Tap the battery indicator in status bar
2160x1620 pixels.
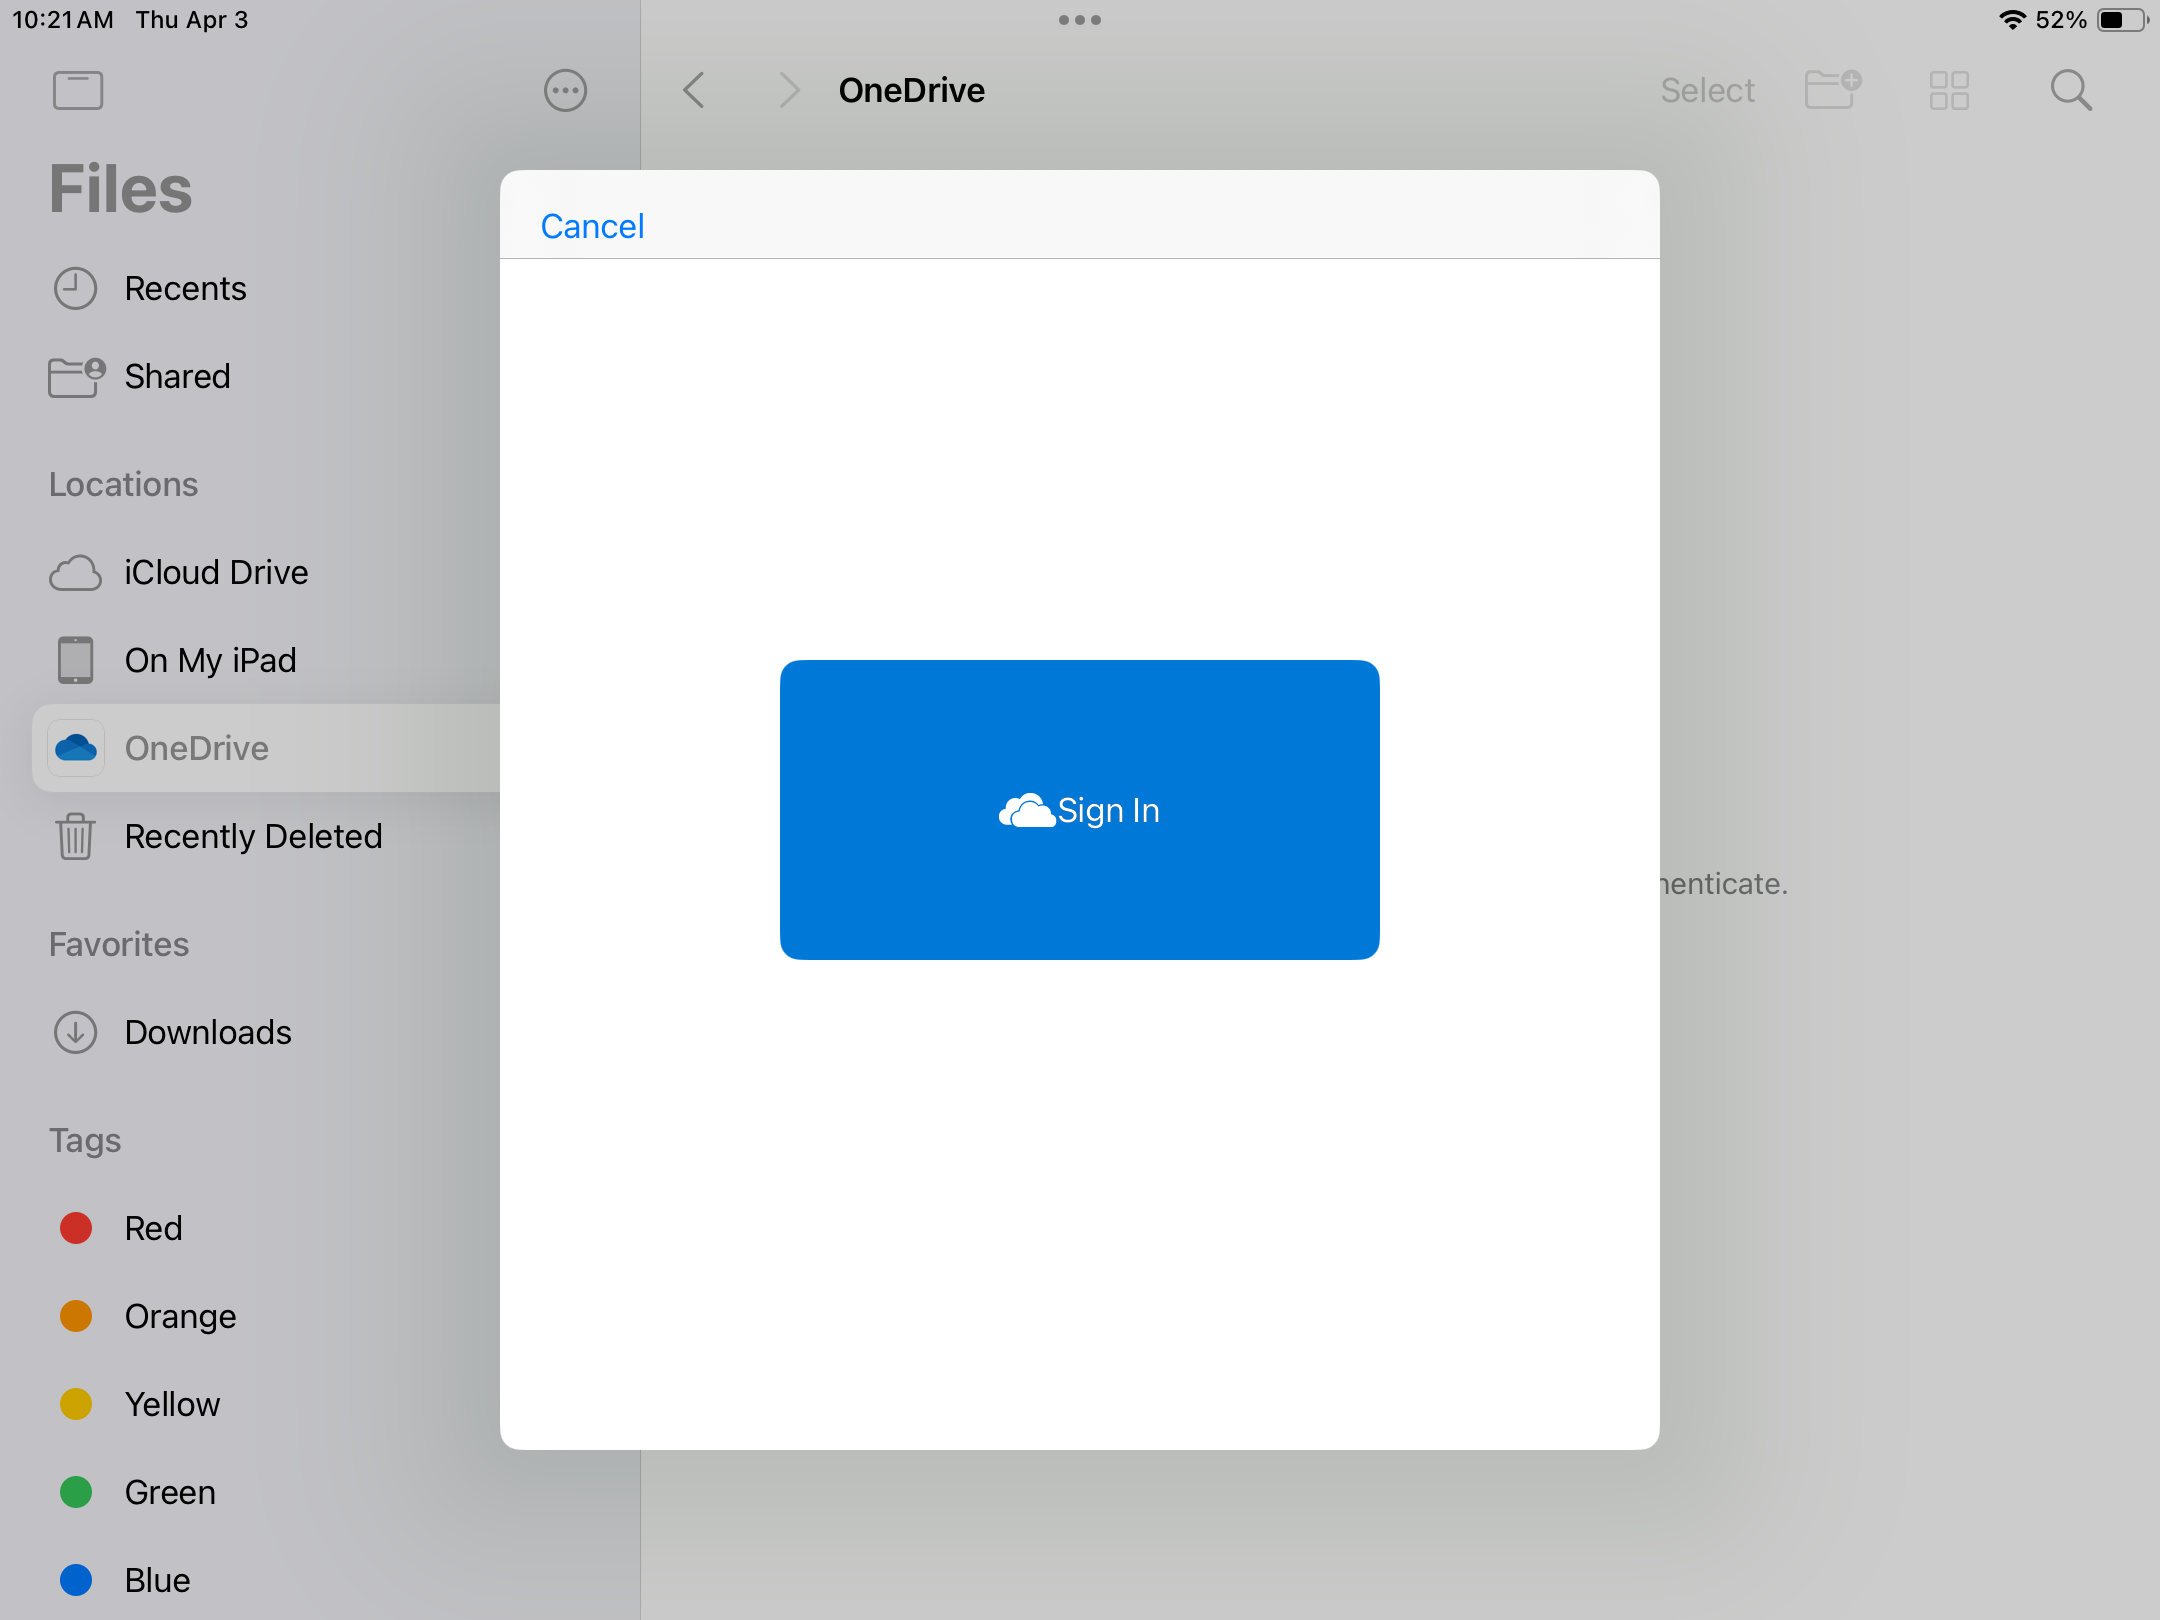click(2123, 20)
